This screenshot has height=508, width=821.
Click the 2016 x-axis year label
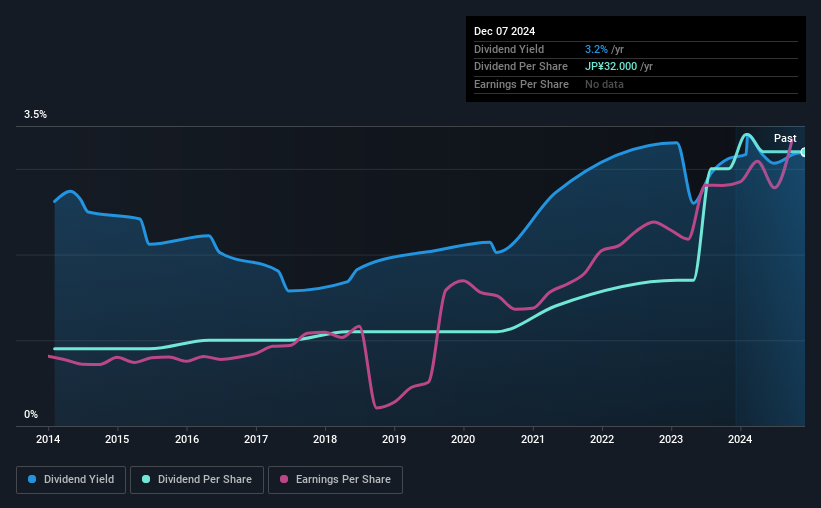[x=187, y=439]
